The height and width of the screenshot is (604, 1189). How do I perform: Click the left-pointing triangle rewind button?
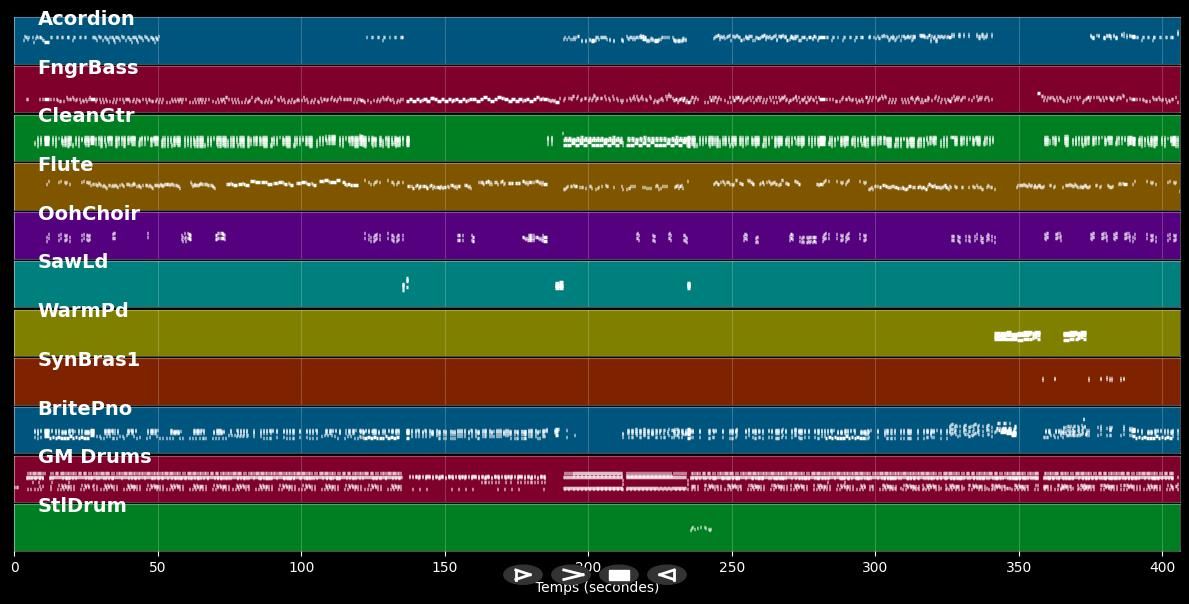(x=666, y=575)
